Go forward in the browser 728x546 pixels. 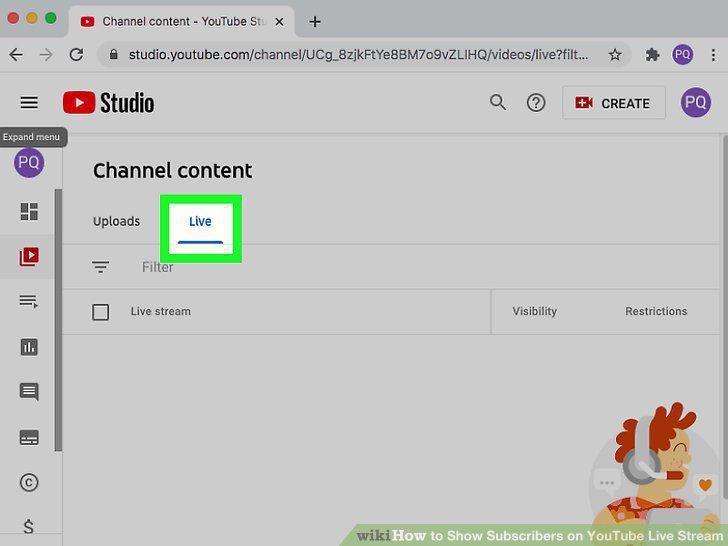pos(46,55)
